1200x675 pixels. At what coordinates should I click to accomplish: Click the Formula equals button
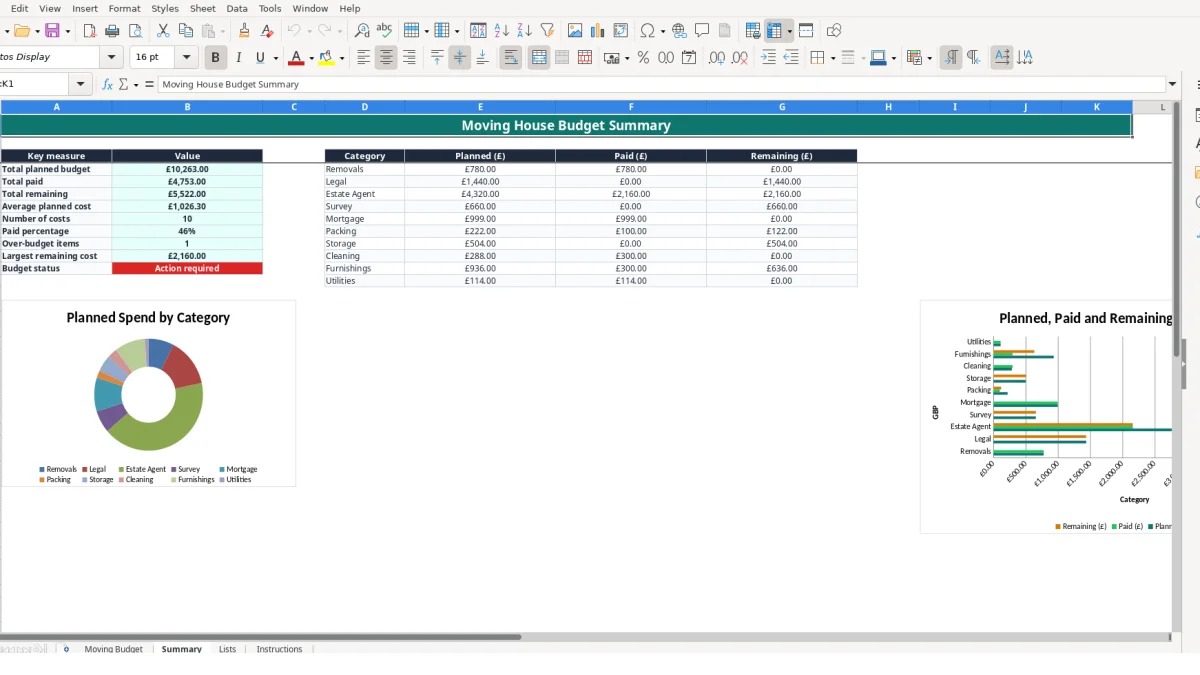click(149, 84)
